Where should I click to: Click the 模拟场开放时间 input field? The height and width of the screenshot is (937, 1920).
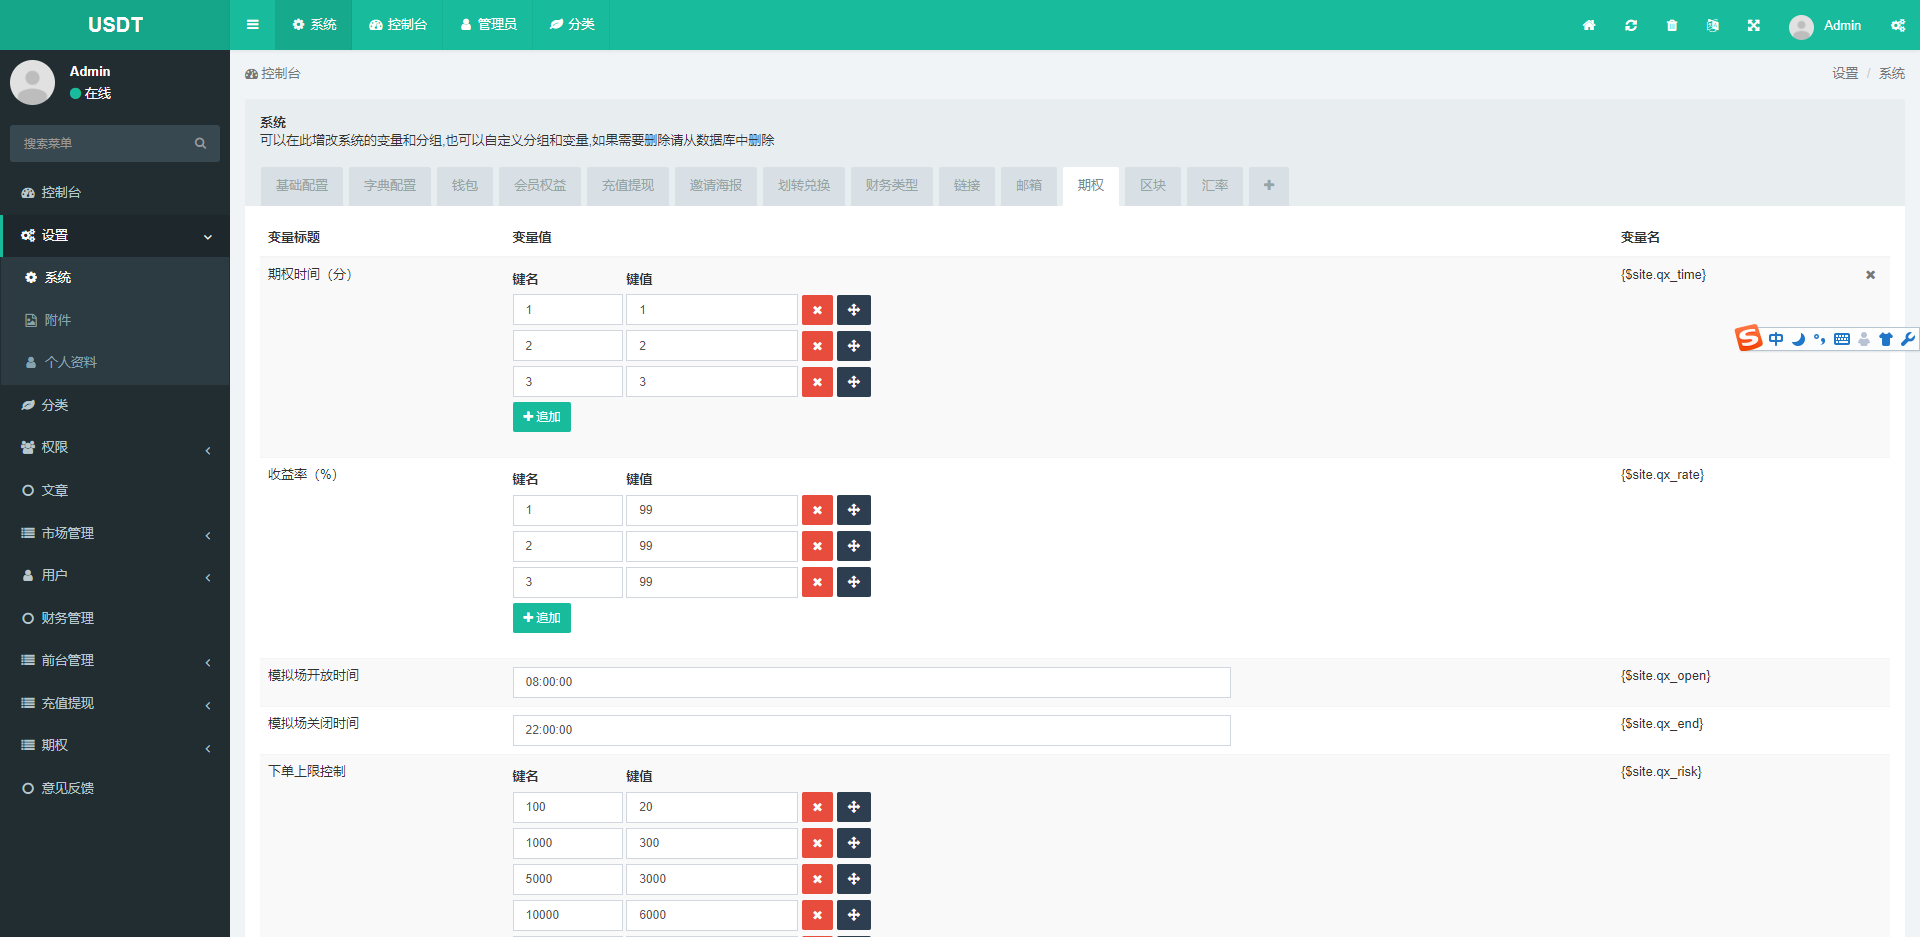point(871,682)
